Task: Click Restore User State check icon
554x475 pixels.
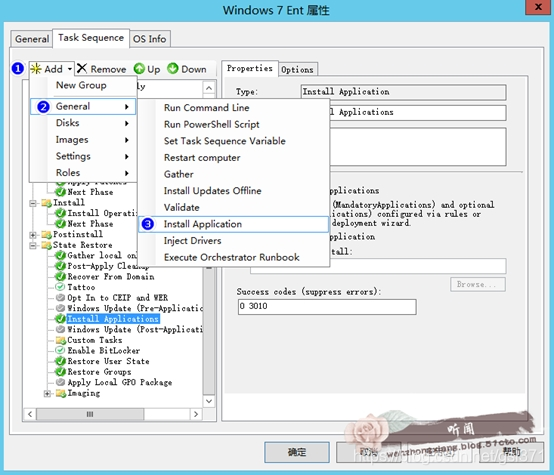Action: point(61,362)
